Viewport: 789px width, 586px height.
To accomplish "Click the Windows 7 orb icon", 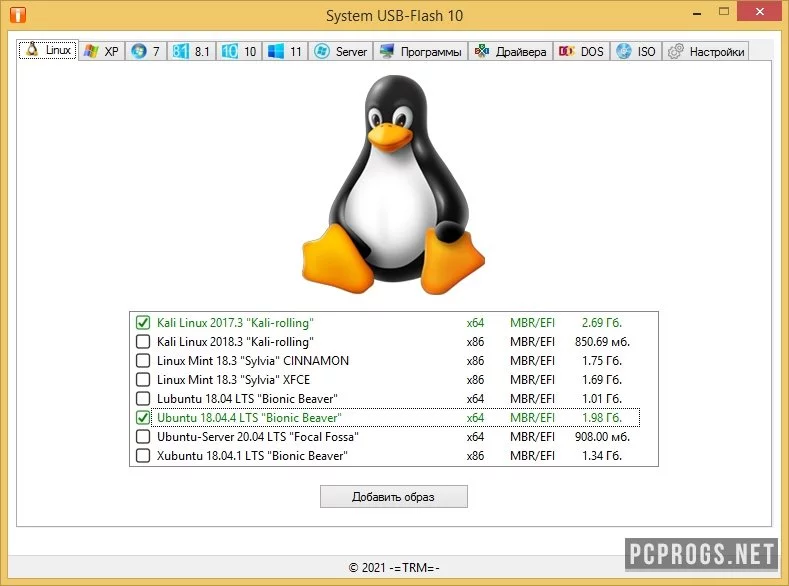I will pyautogui.click(x=138, y=51).
